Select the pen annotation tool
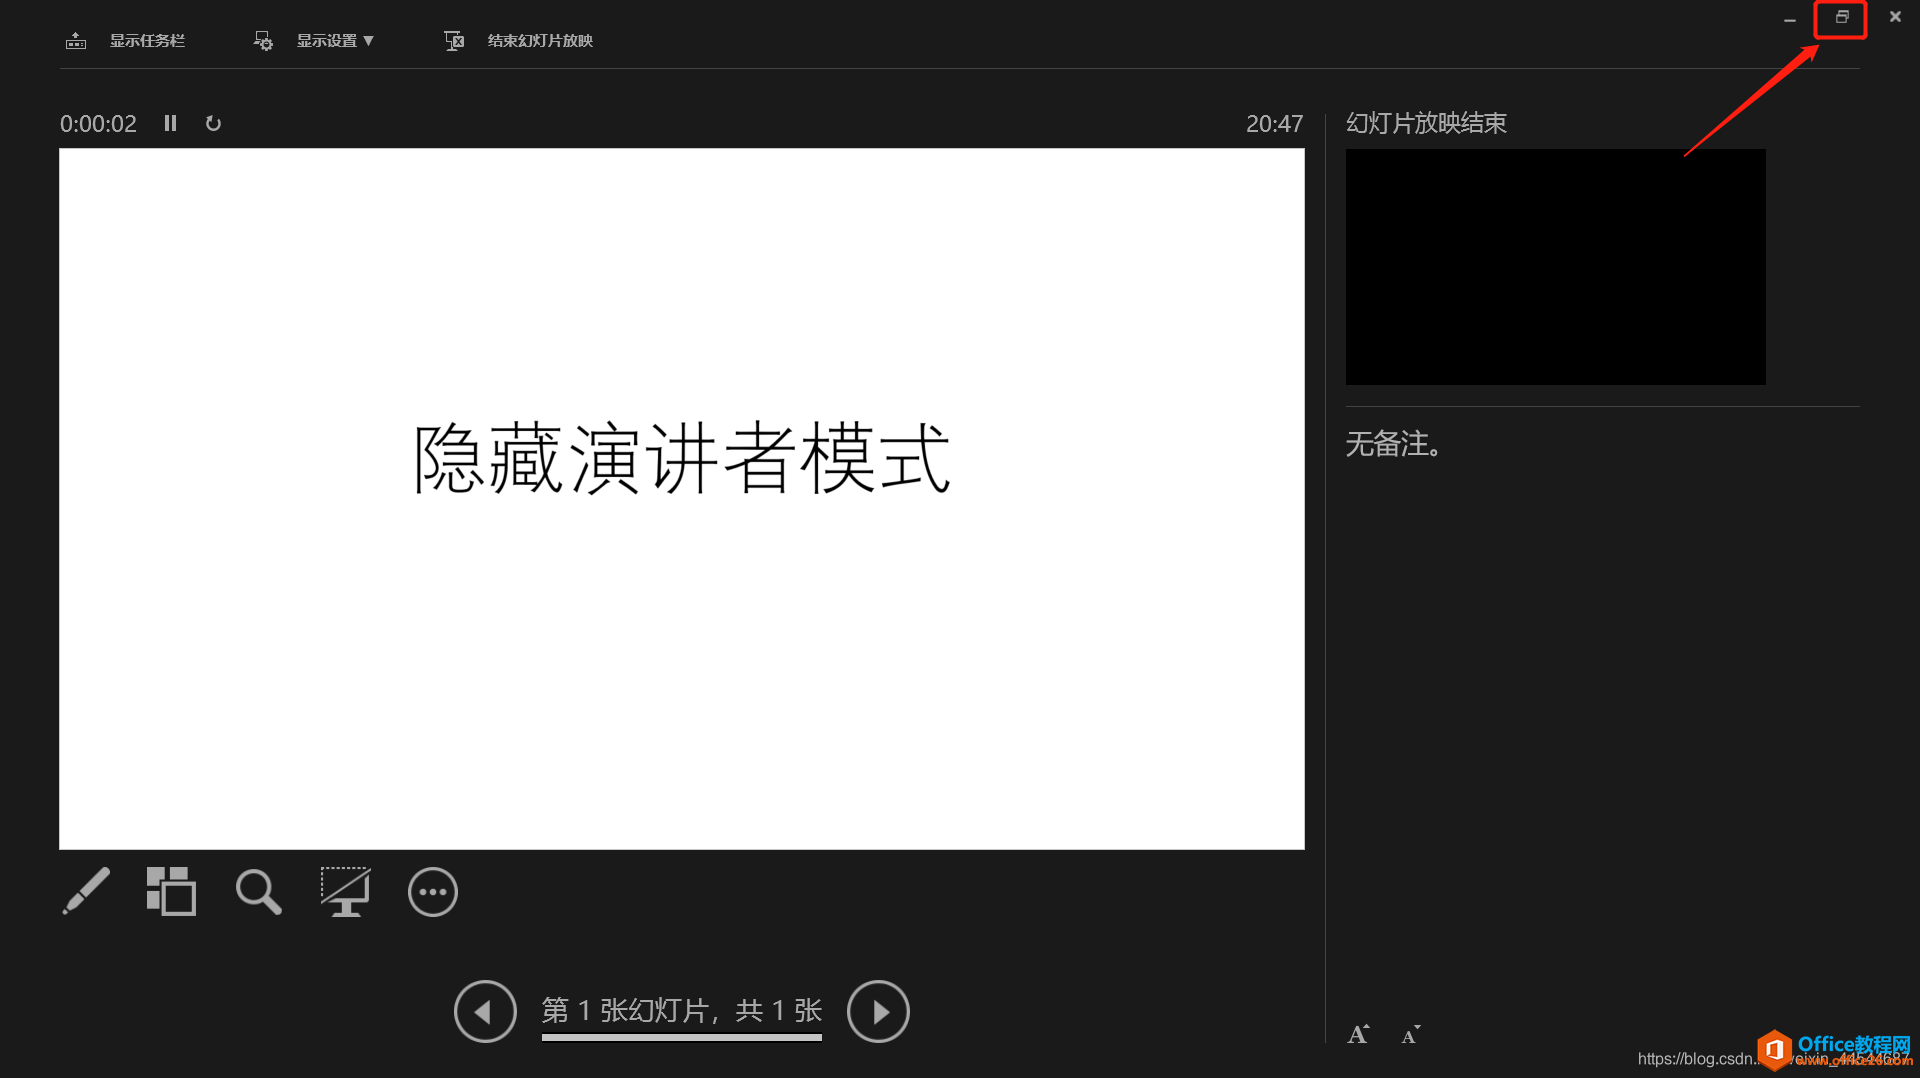 85,891
